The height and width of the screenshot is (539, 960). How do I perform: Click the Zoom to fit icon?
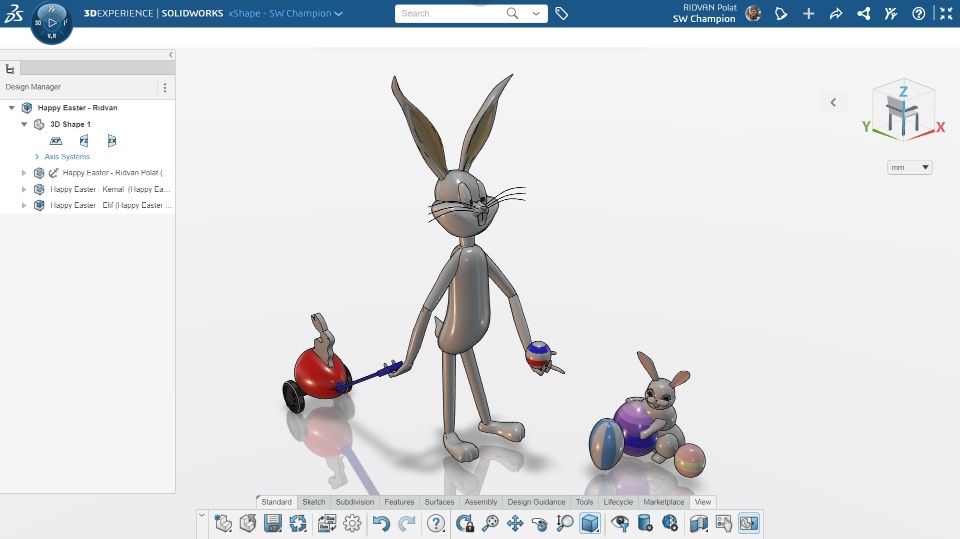click(x=490, y=523)
